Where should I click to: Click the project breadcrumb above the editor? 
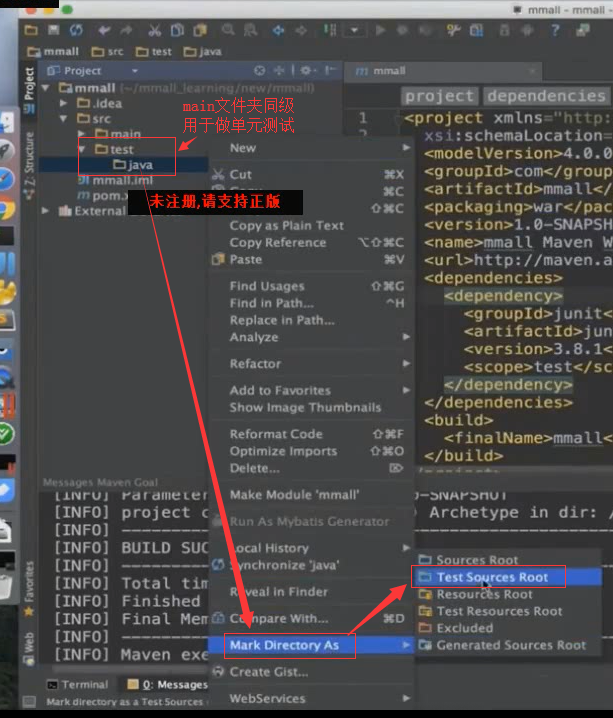pos(439,96)
